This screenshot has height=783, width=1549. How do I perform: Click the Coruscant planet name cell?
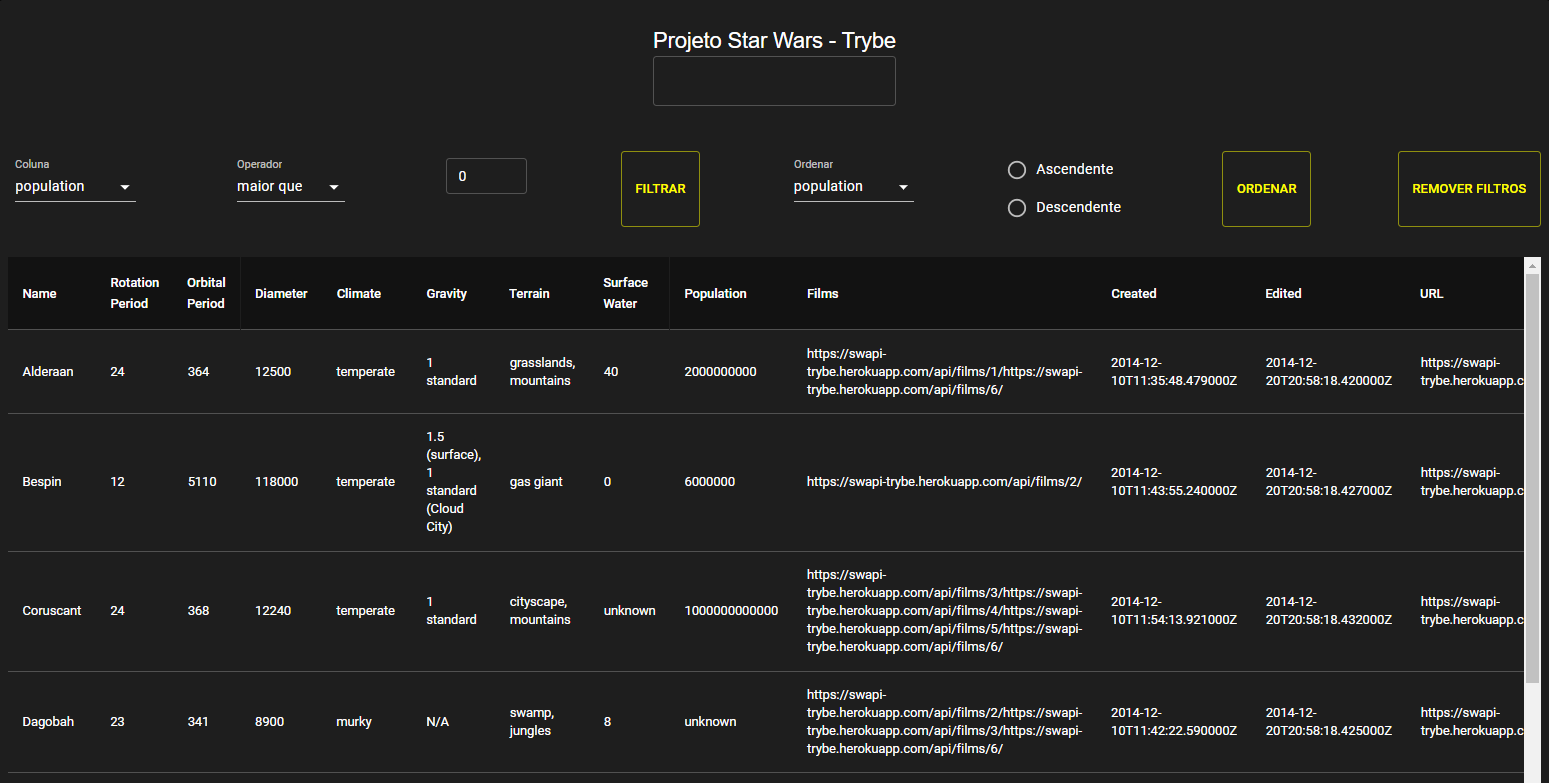click(52, 611)
